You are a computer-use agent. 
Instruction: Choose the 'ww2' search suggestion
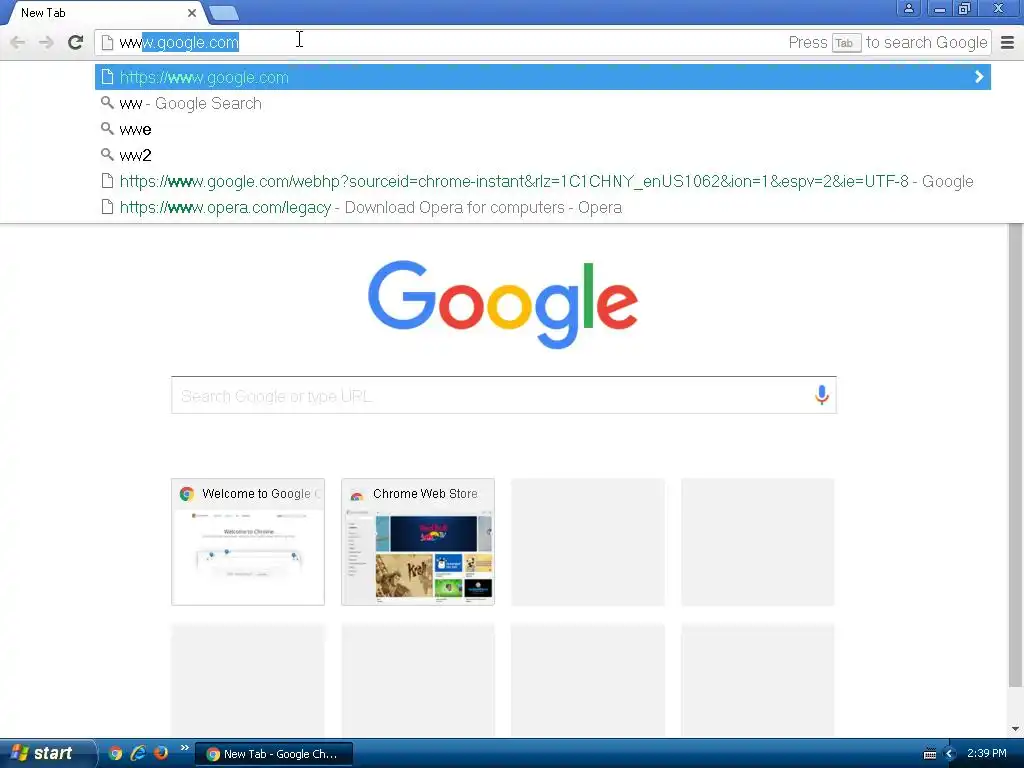(543, 155)
